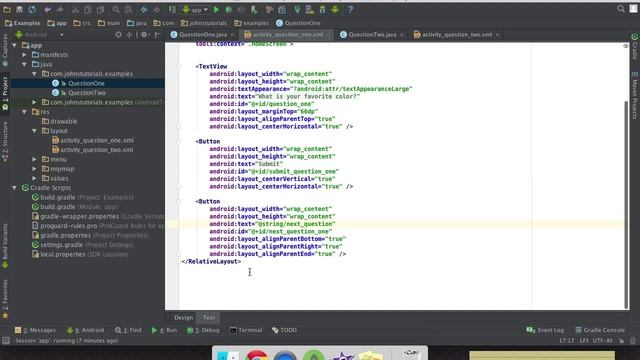
Task: Click the hide project panel icon
Action: [157, 35]
